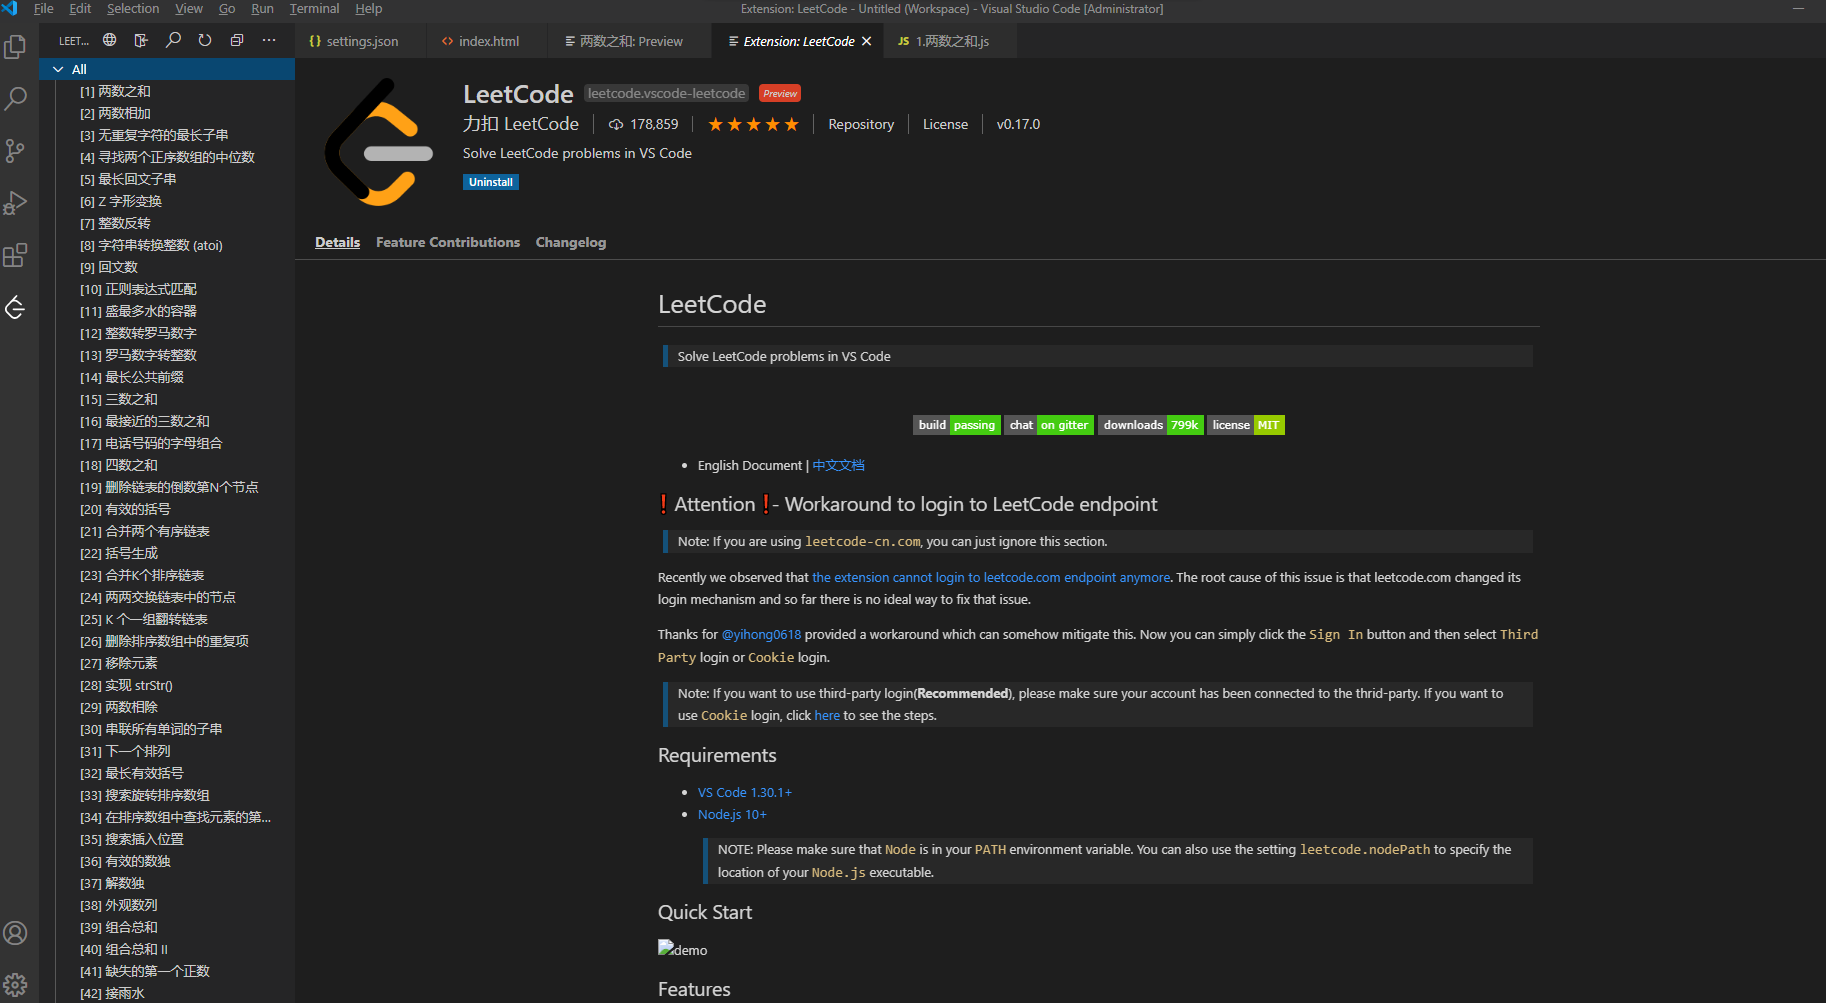The width and height of the screenshot is (1826, 1003).
Task: Click the build passing badge
Action: pyautogui.click(x=957, y=425)
